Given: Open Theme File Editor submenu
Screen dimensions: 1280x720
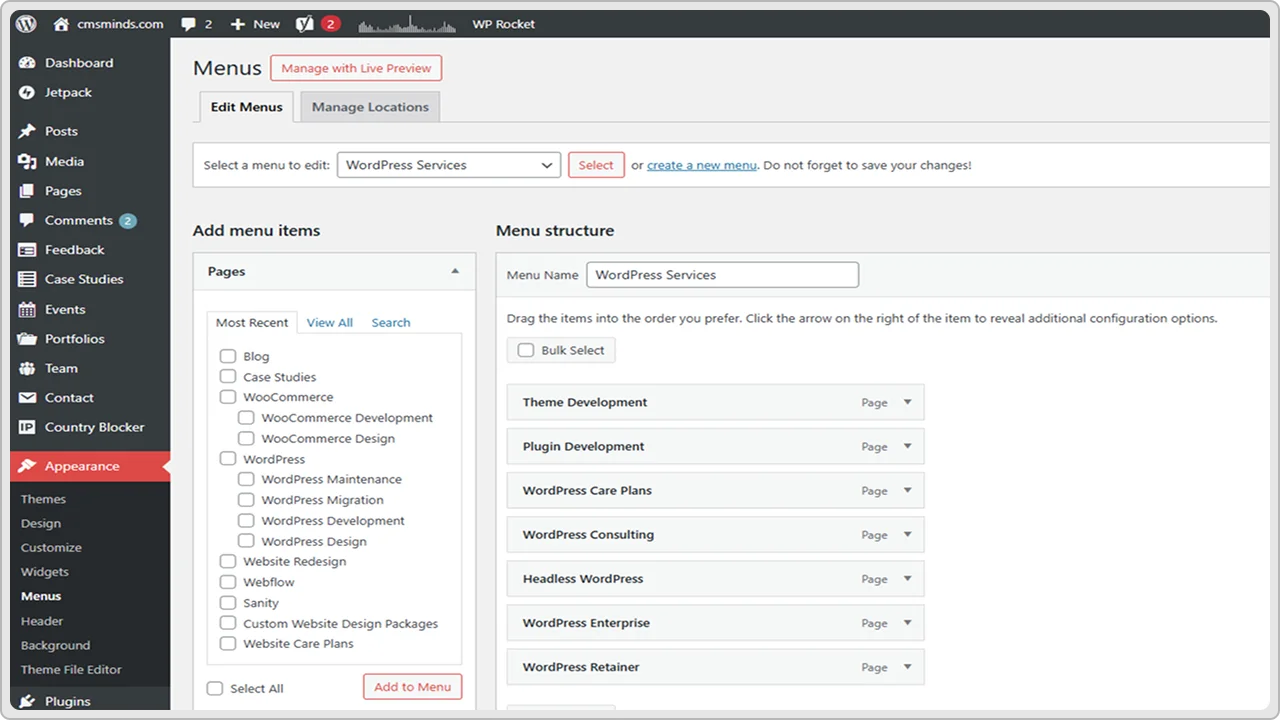Looking at the screenshot, I should pos(71,669).
